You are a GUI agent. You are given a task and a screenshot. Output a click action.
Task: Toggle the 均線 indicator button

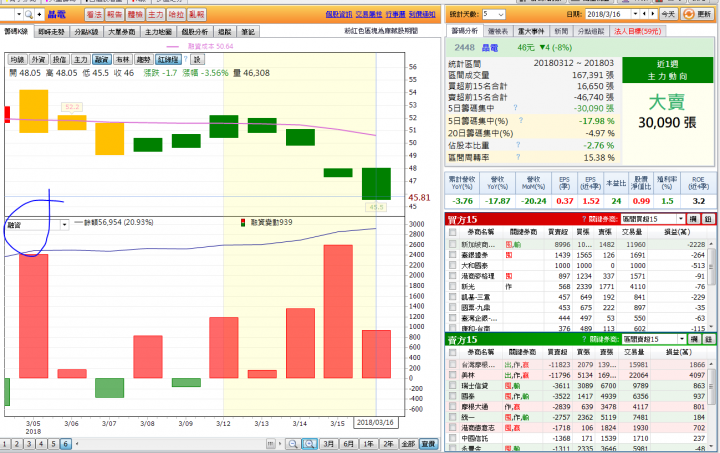pyautogui.click(x=17, y=60)
